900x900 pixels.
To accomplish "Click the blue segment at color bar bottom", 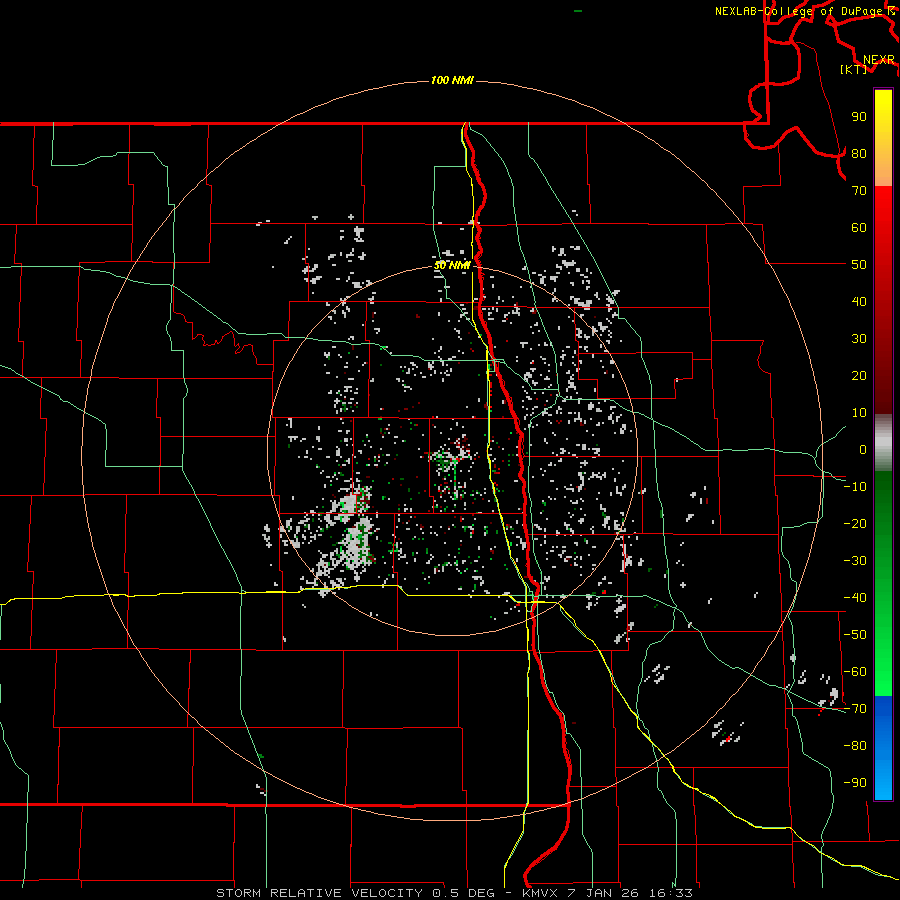I will (x=883, y=748).
